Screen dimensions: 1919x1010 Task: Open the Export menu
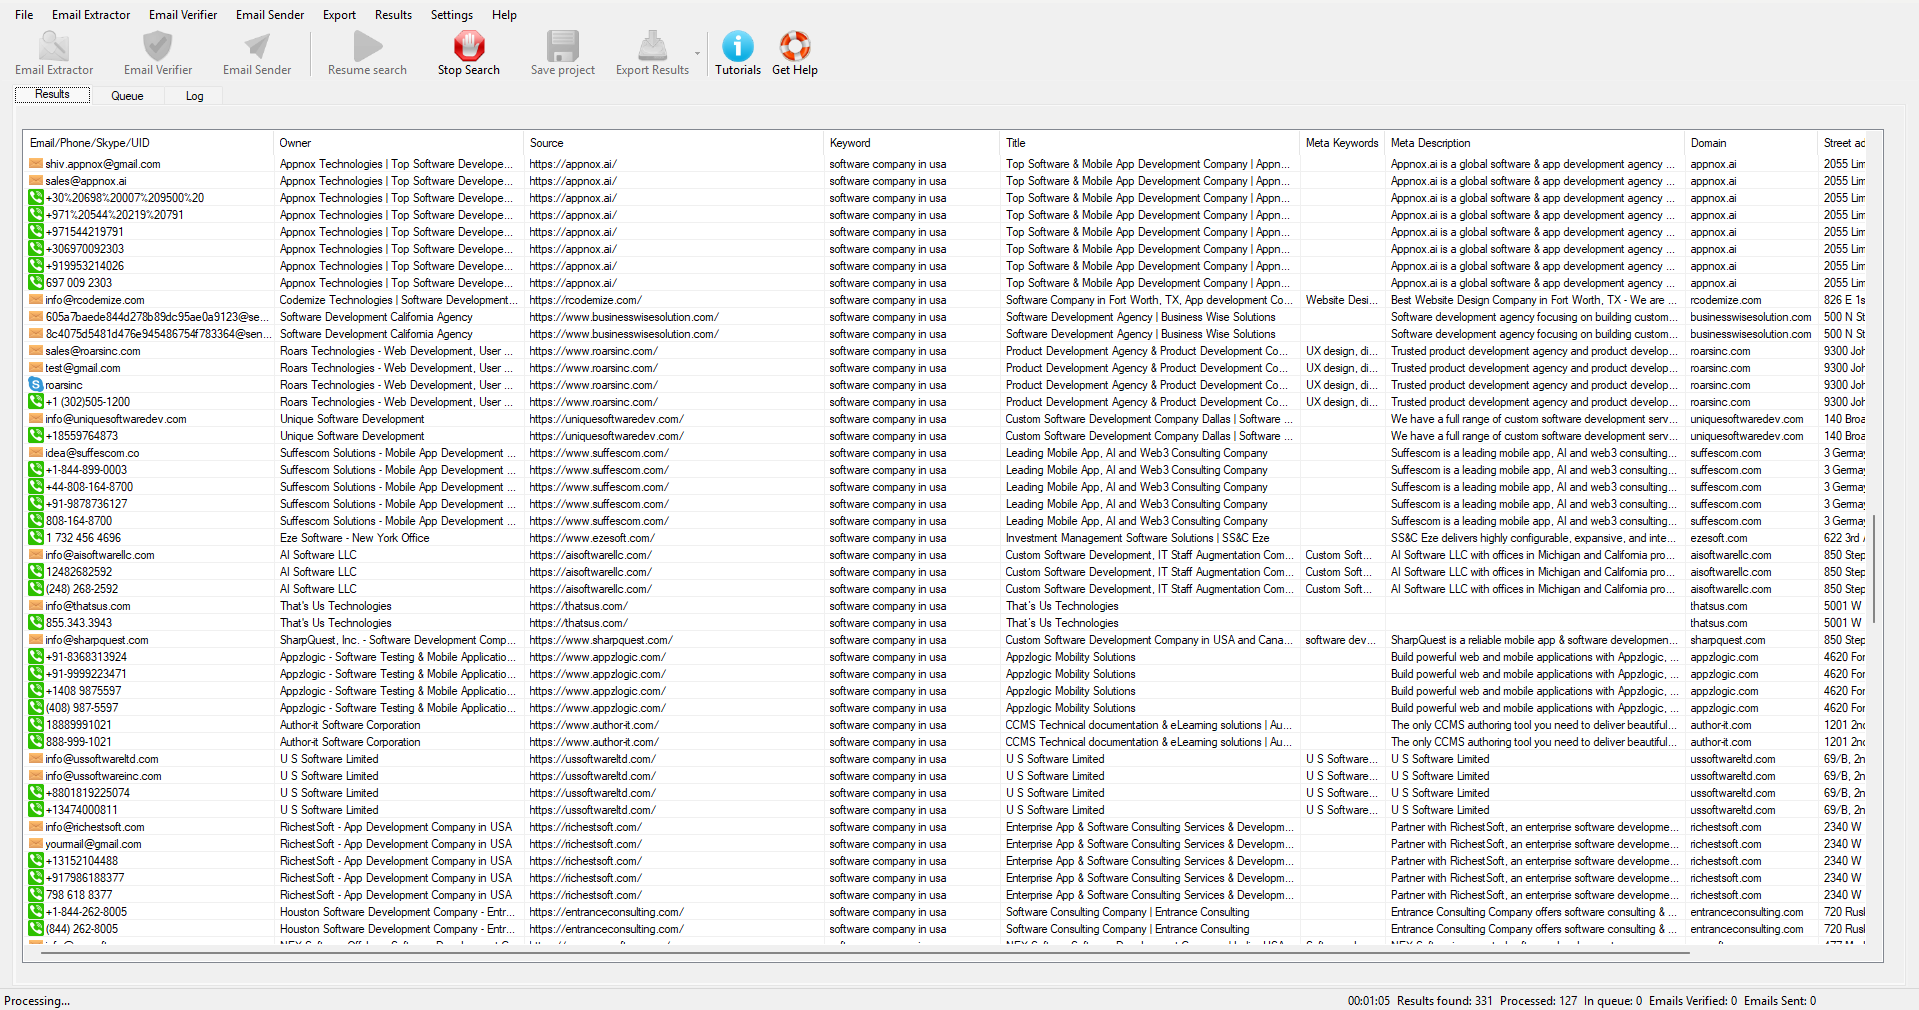tap(339, 15)
